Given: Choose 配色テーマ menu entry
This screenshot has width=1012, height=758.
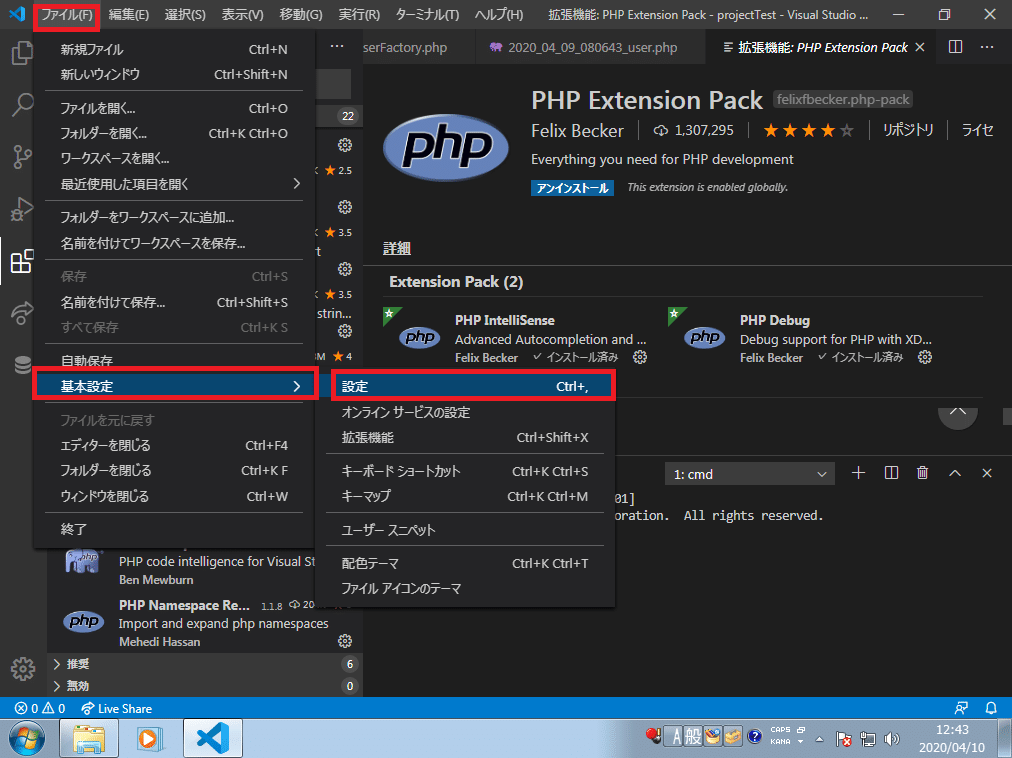Looking at the screenshot, I should pyautogui.click(x=465, y=563).
